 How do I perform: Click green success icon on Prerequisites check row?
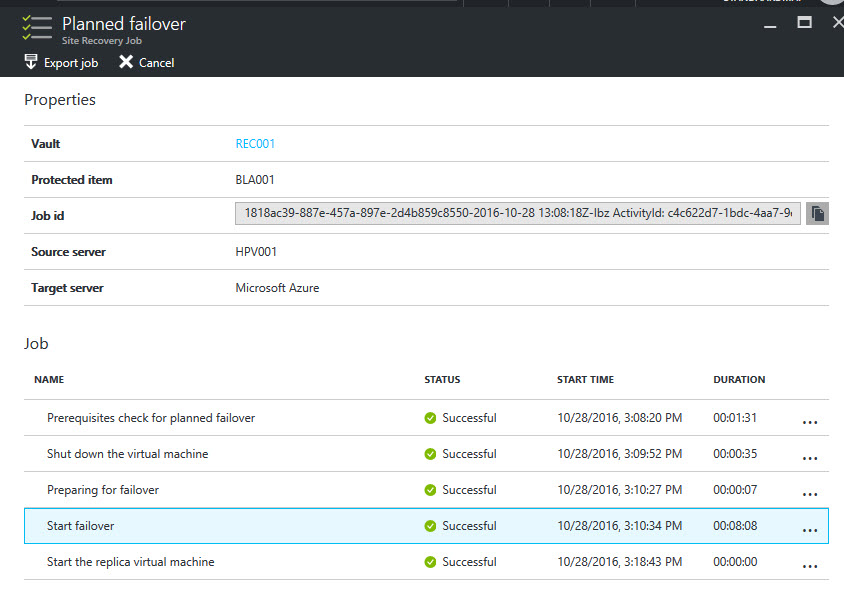coord(430,418)
